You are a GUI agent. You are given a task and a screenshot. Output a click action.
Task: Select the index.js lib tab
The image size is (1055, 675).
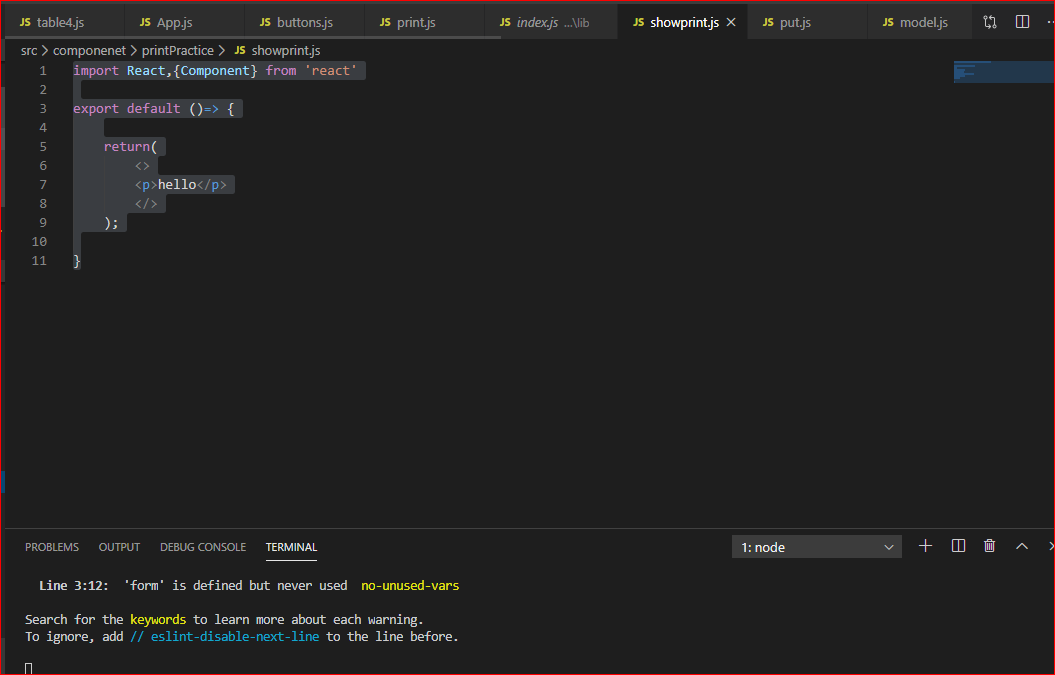click(552, 22)
